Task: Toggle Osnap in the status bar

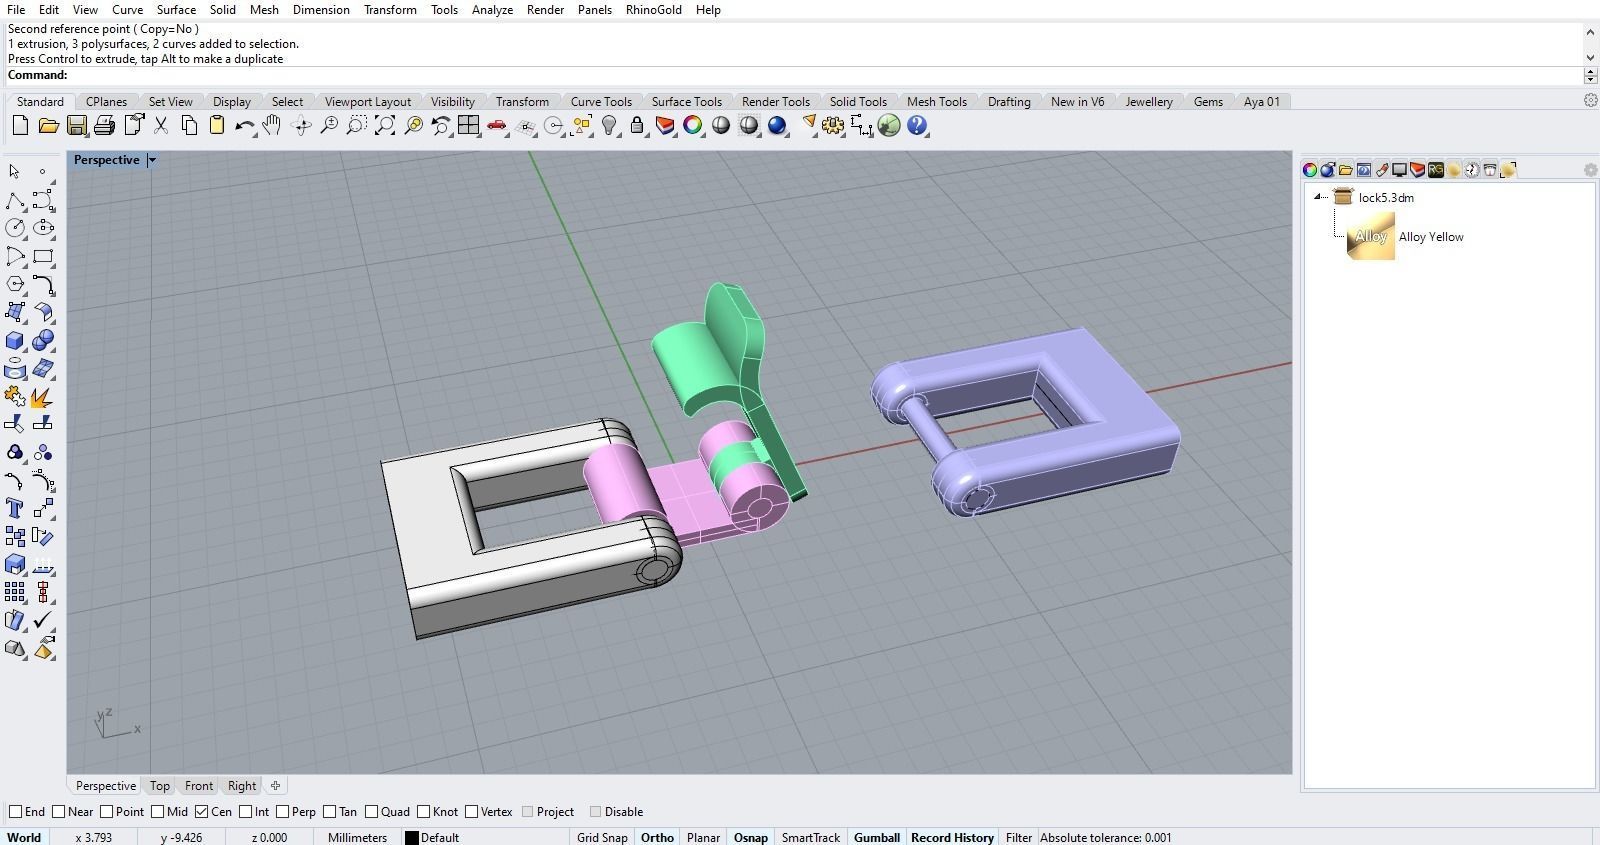Action: 751,838
